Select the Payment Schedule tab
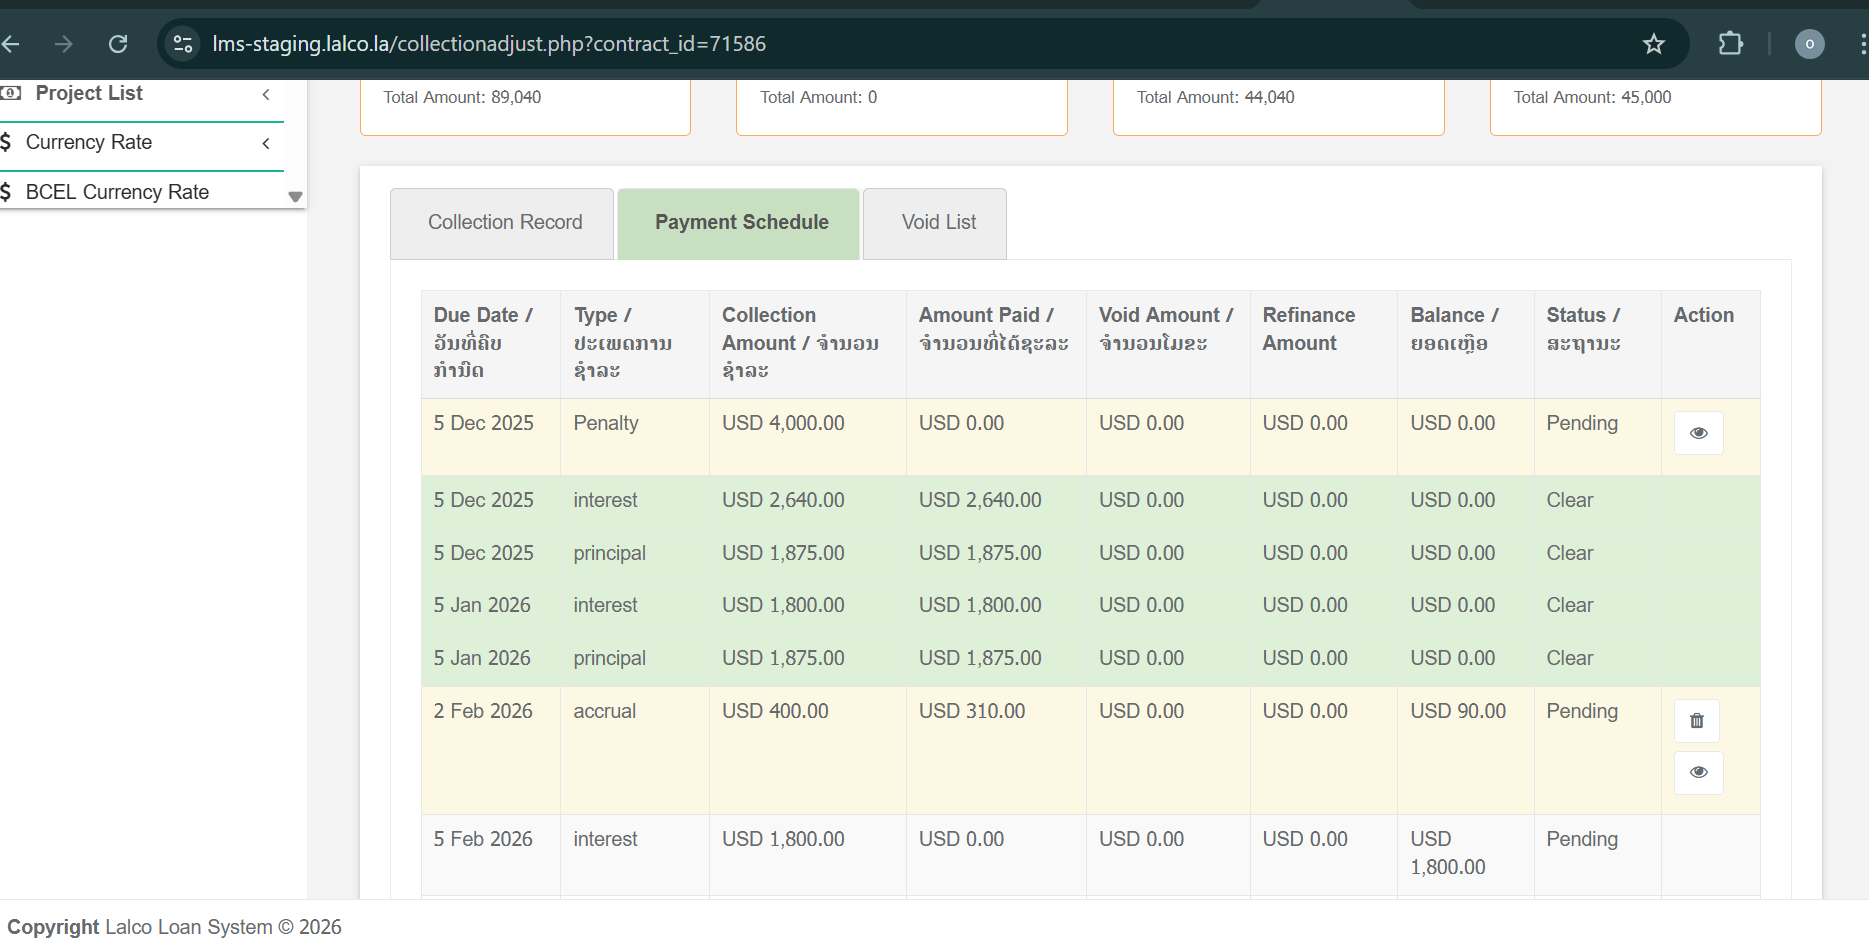Image resolution: width=1869 pixels, height=949 pixels. [x=740, y=223]
